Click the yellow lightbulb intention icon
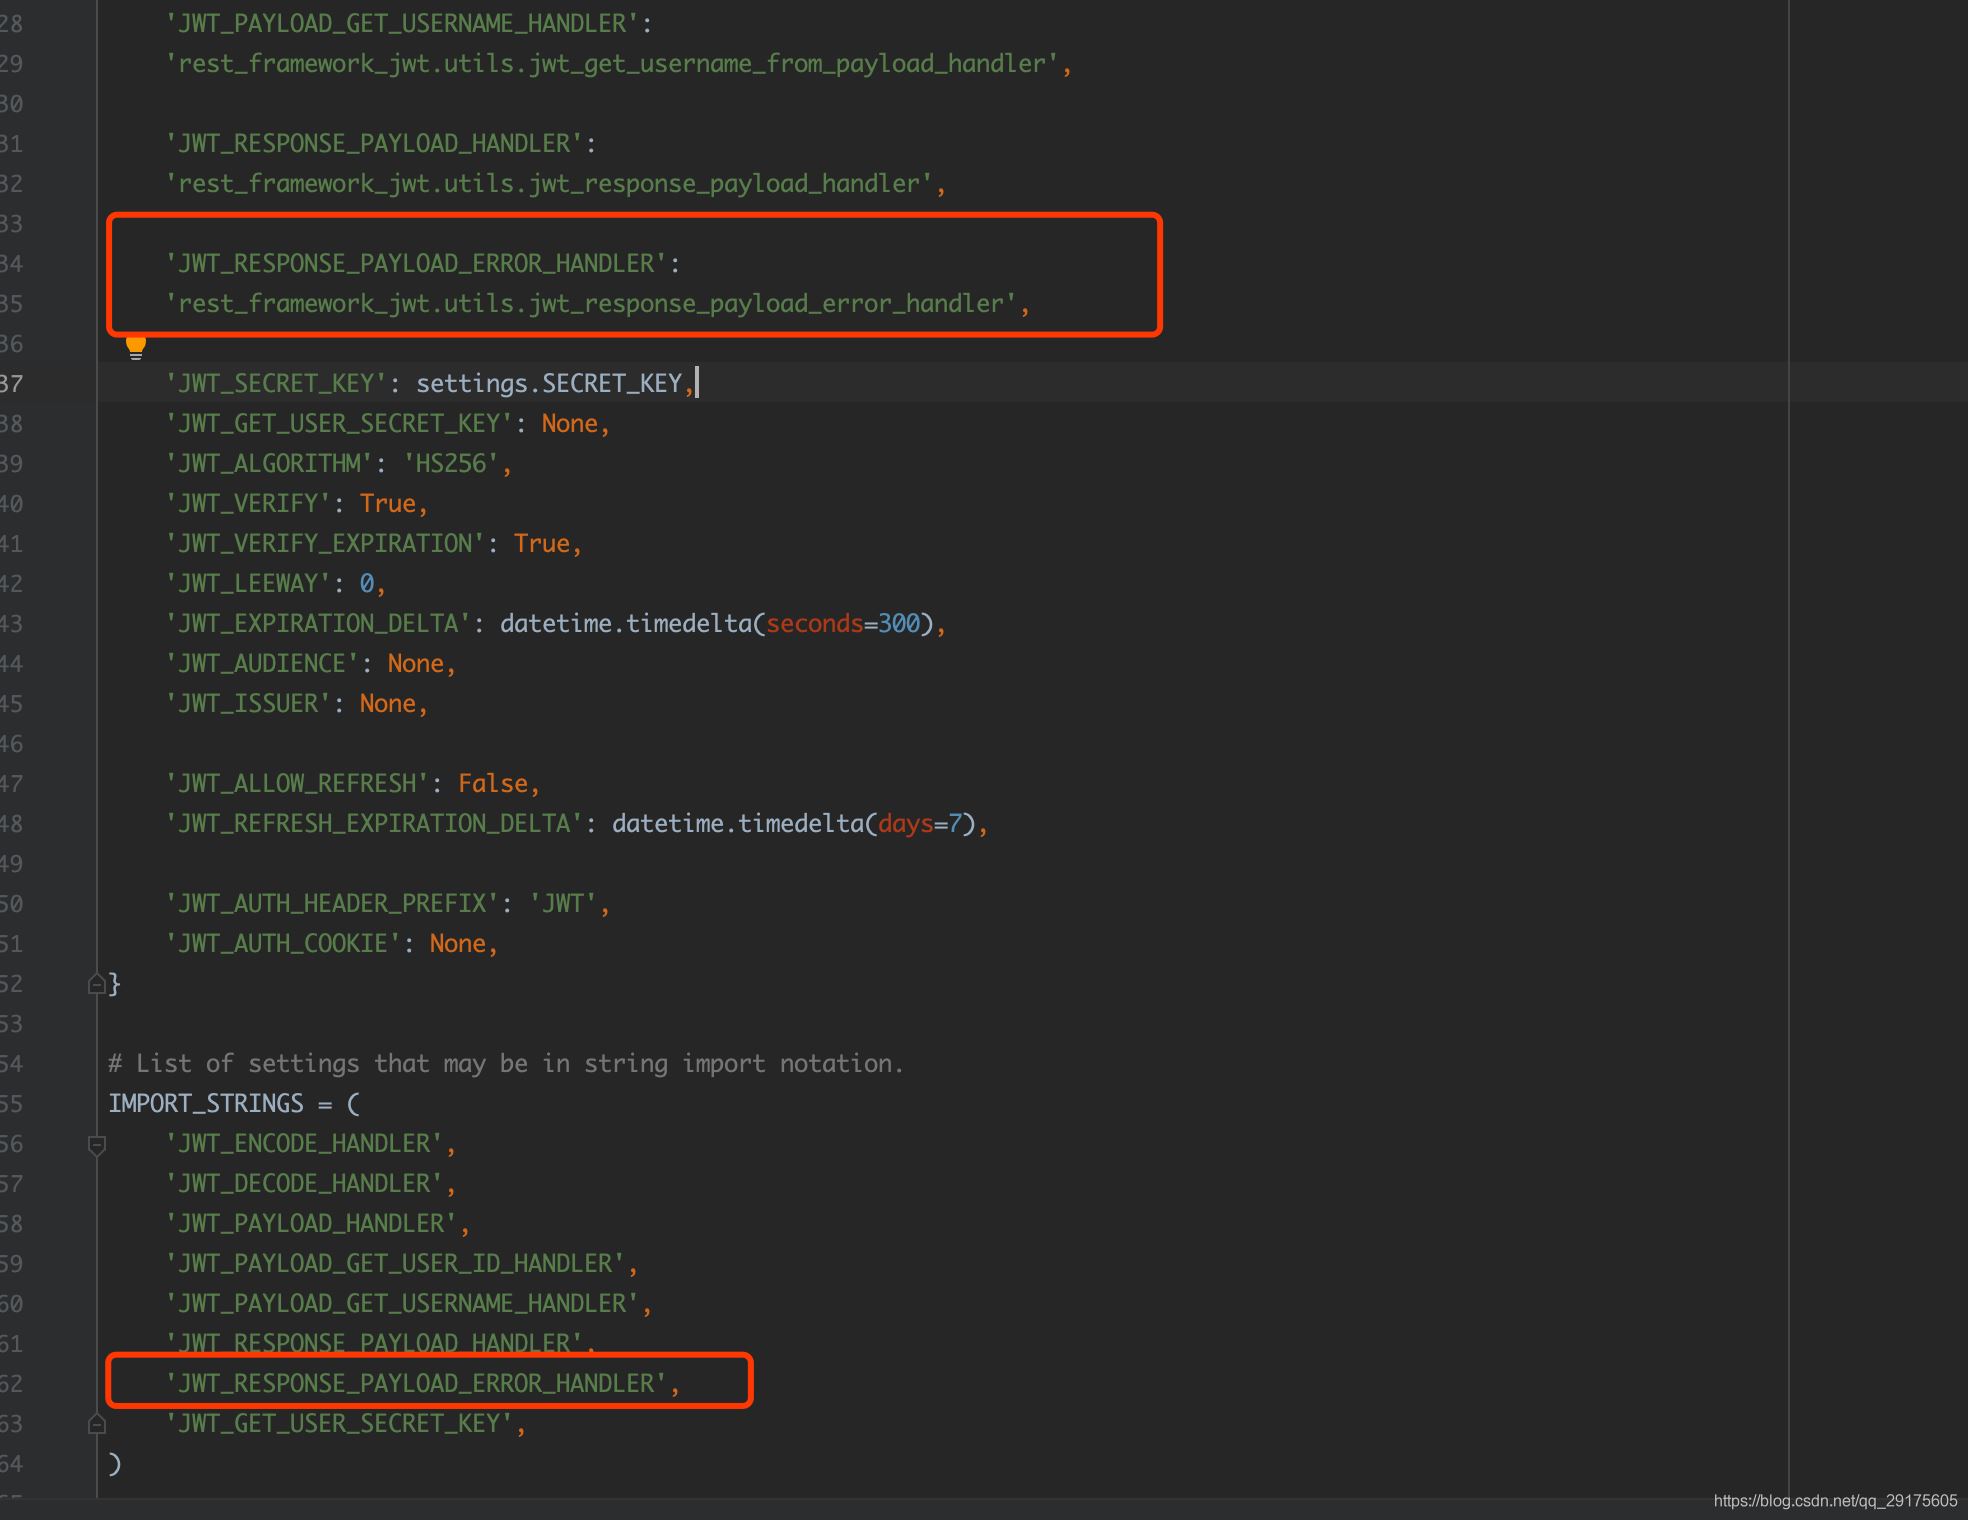Viewport: 1968px width, 1520px height. click(x=137, y=345)
